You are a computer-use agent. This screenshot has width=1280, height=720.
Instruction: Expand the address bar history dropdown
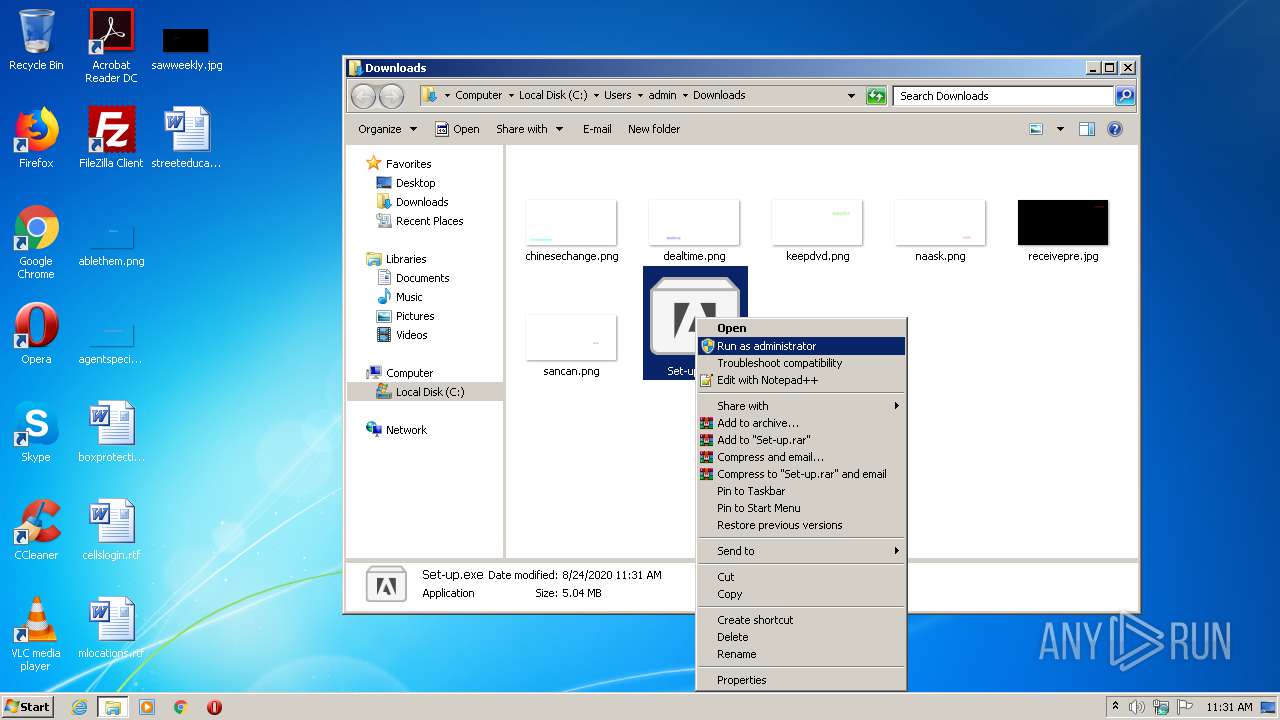tap(851, 96)
